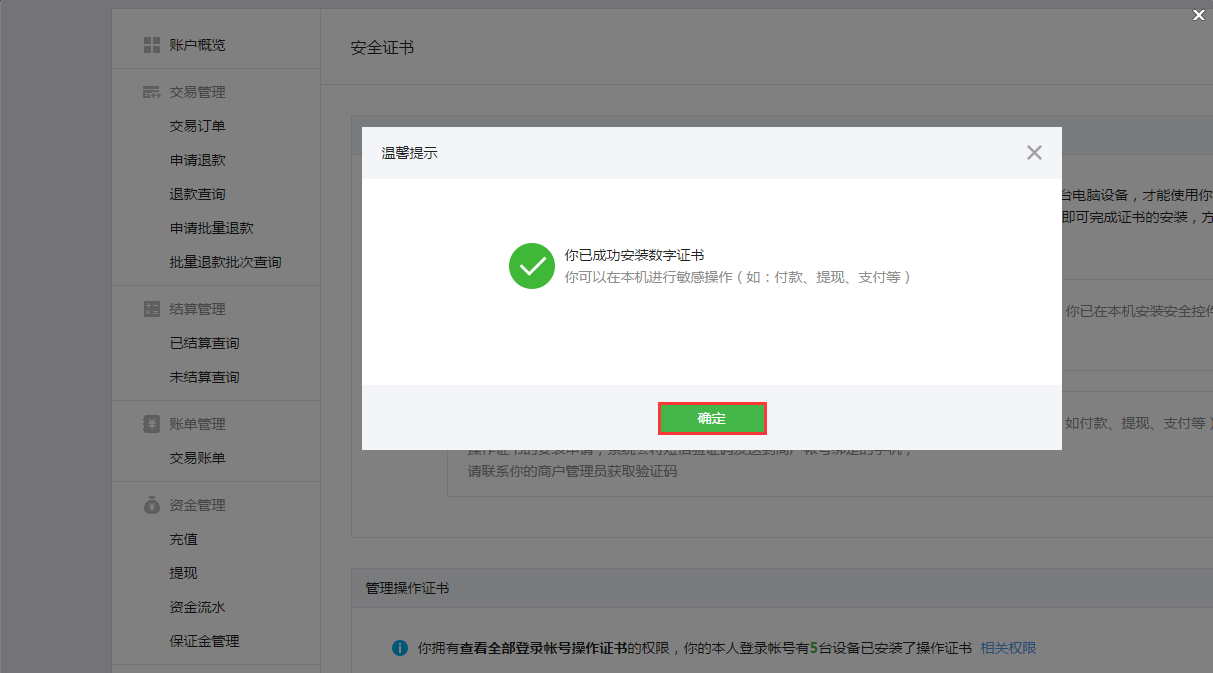Select 退款查询 menu item
This screenshot has width=1213, height=673.
[197, 194]
